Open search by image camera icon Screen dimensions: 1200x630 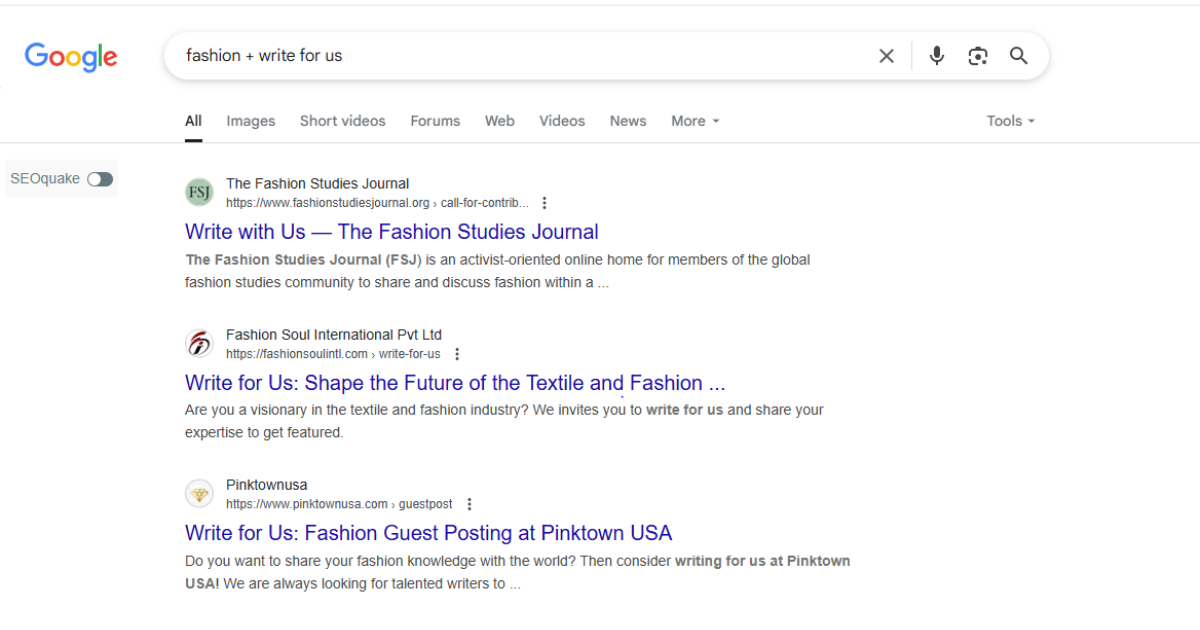point(978,56)
